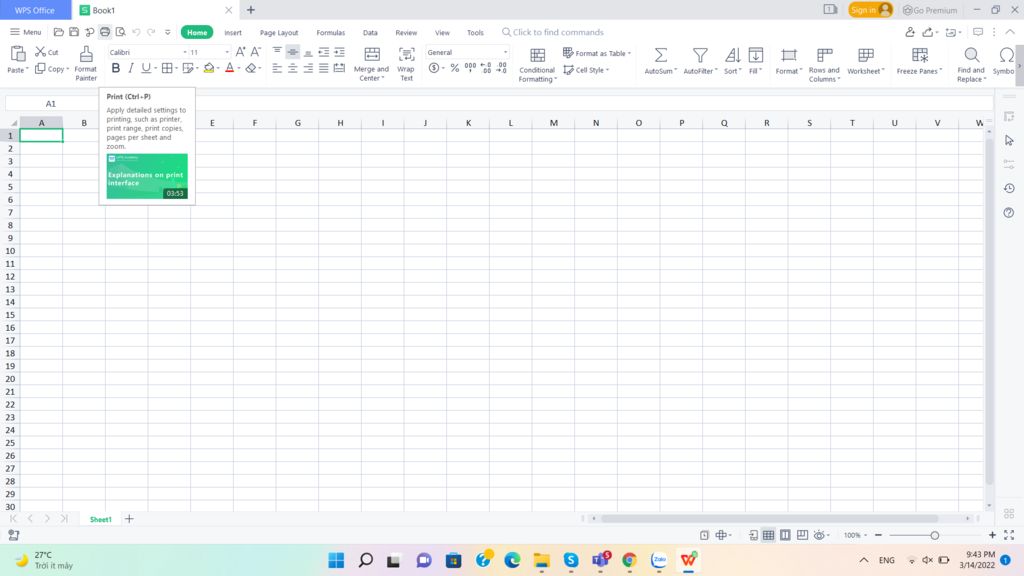
Task: Toggle Middle Align vertical alignment
Action: [x=293, y=52]
